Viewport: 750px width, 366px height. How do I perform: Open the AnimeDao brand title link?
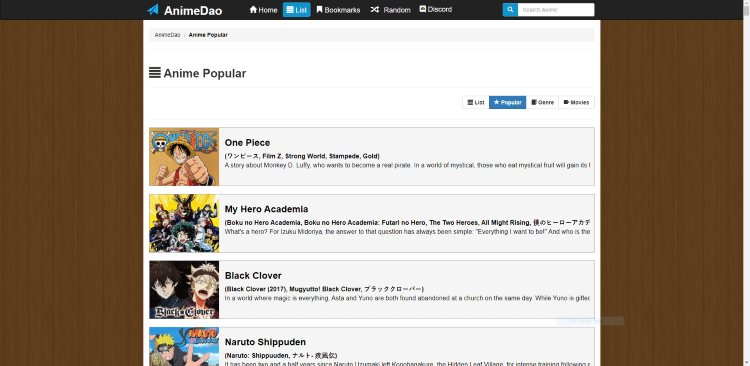coord(193,10)
